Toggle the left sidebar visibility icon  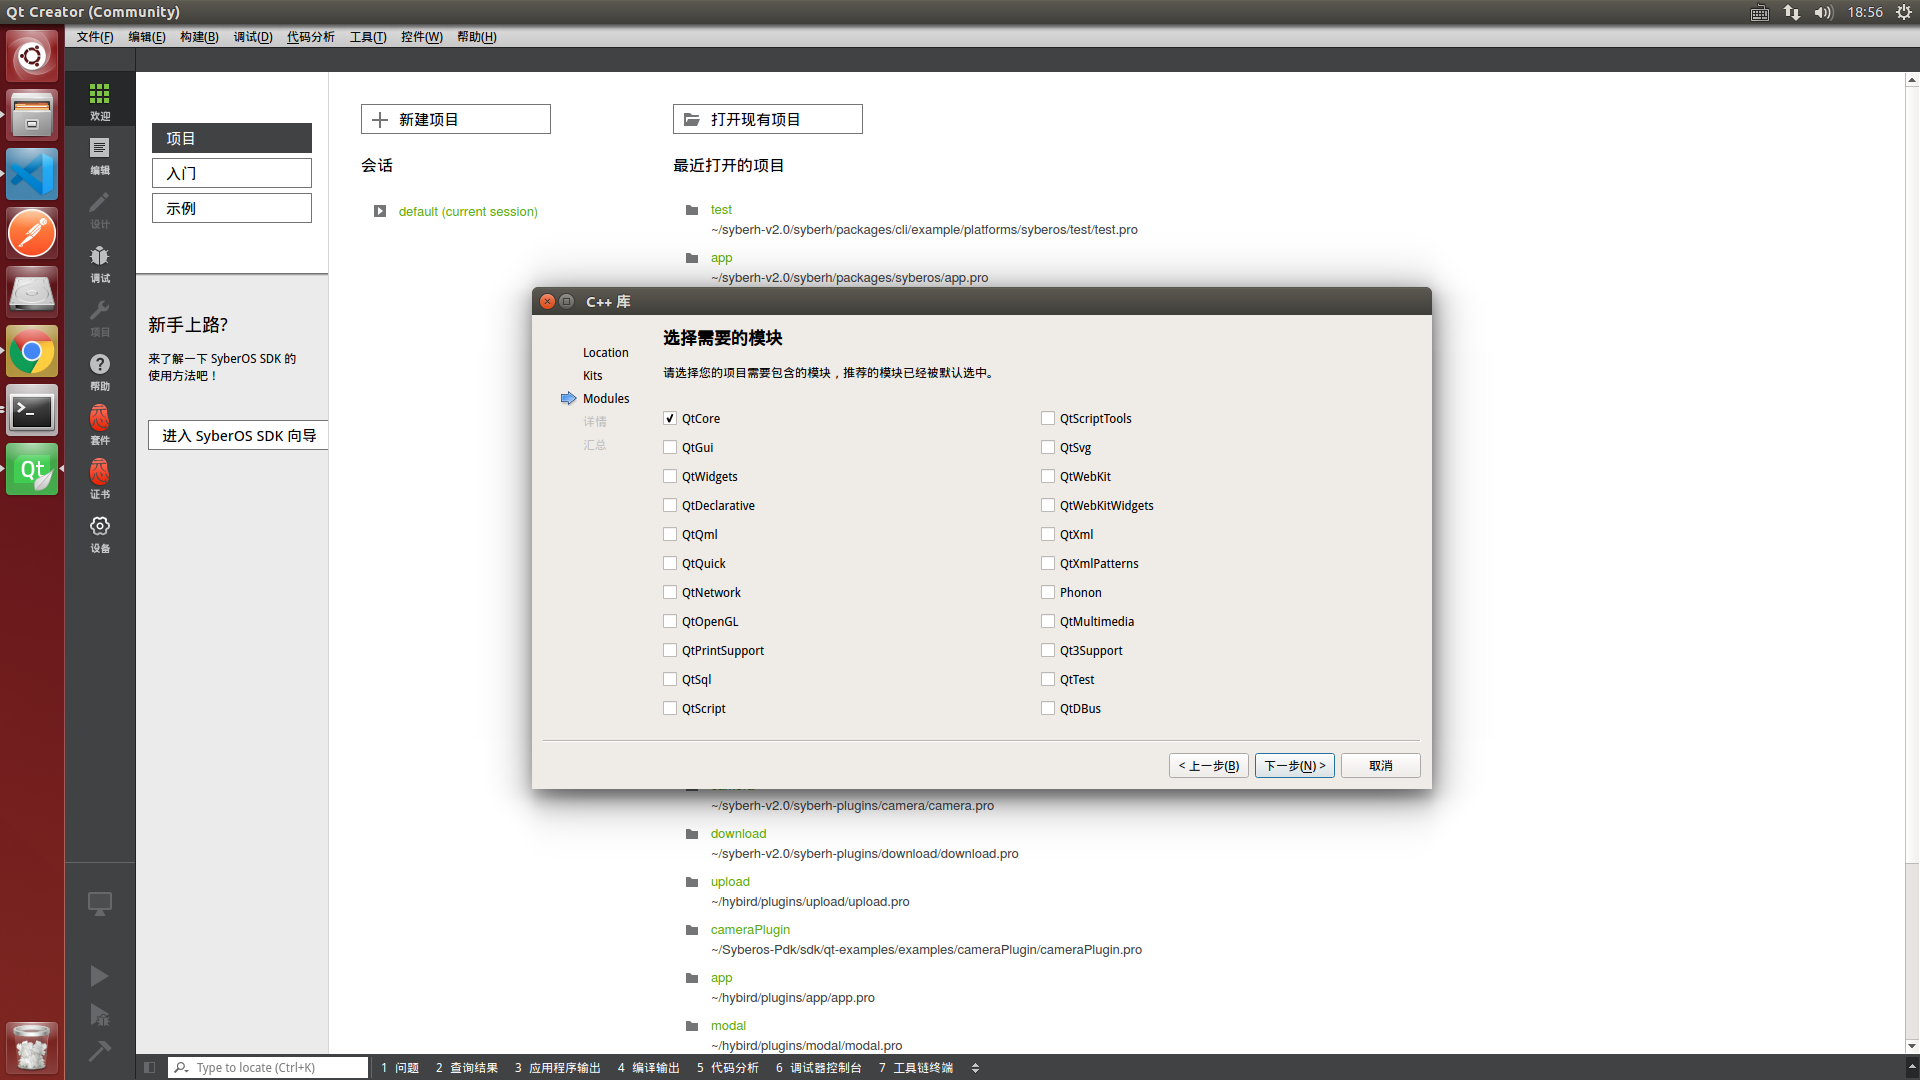(149, 1067)
